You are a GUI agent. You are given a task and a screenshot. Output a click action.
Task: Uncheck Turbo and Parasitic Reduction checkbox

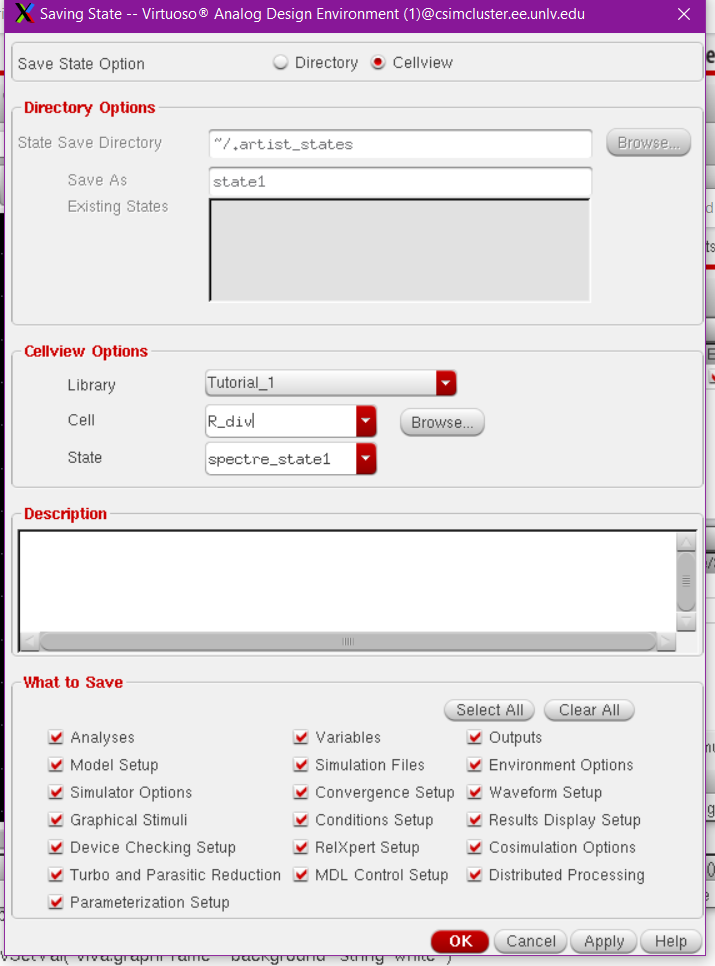pos(56,875)
